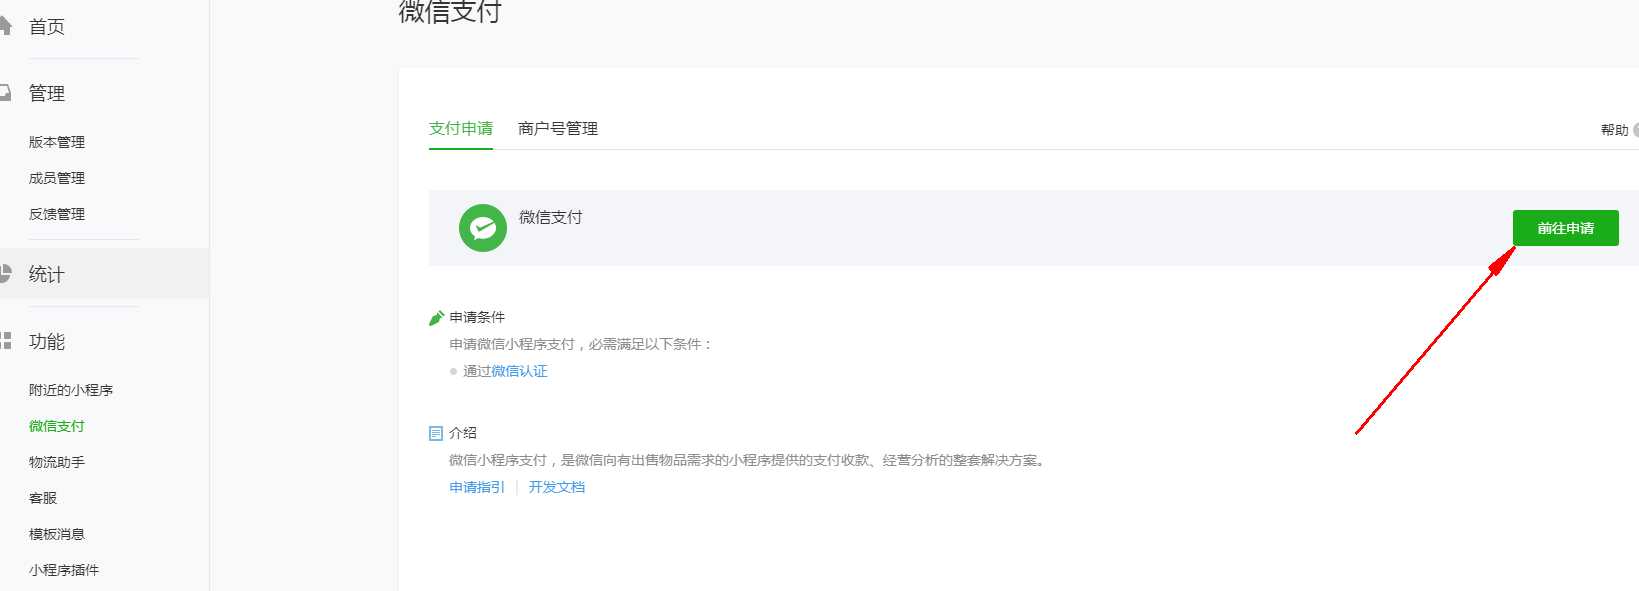Select 微信支付 in the sidebar
This screenshot has width=1639, height=591.
[x=57, y=426]
